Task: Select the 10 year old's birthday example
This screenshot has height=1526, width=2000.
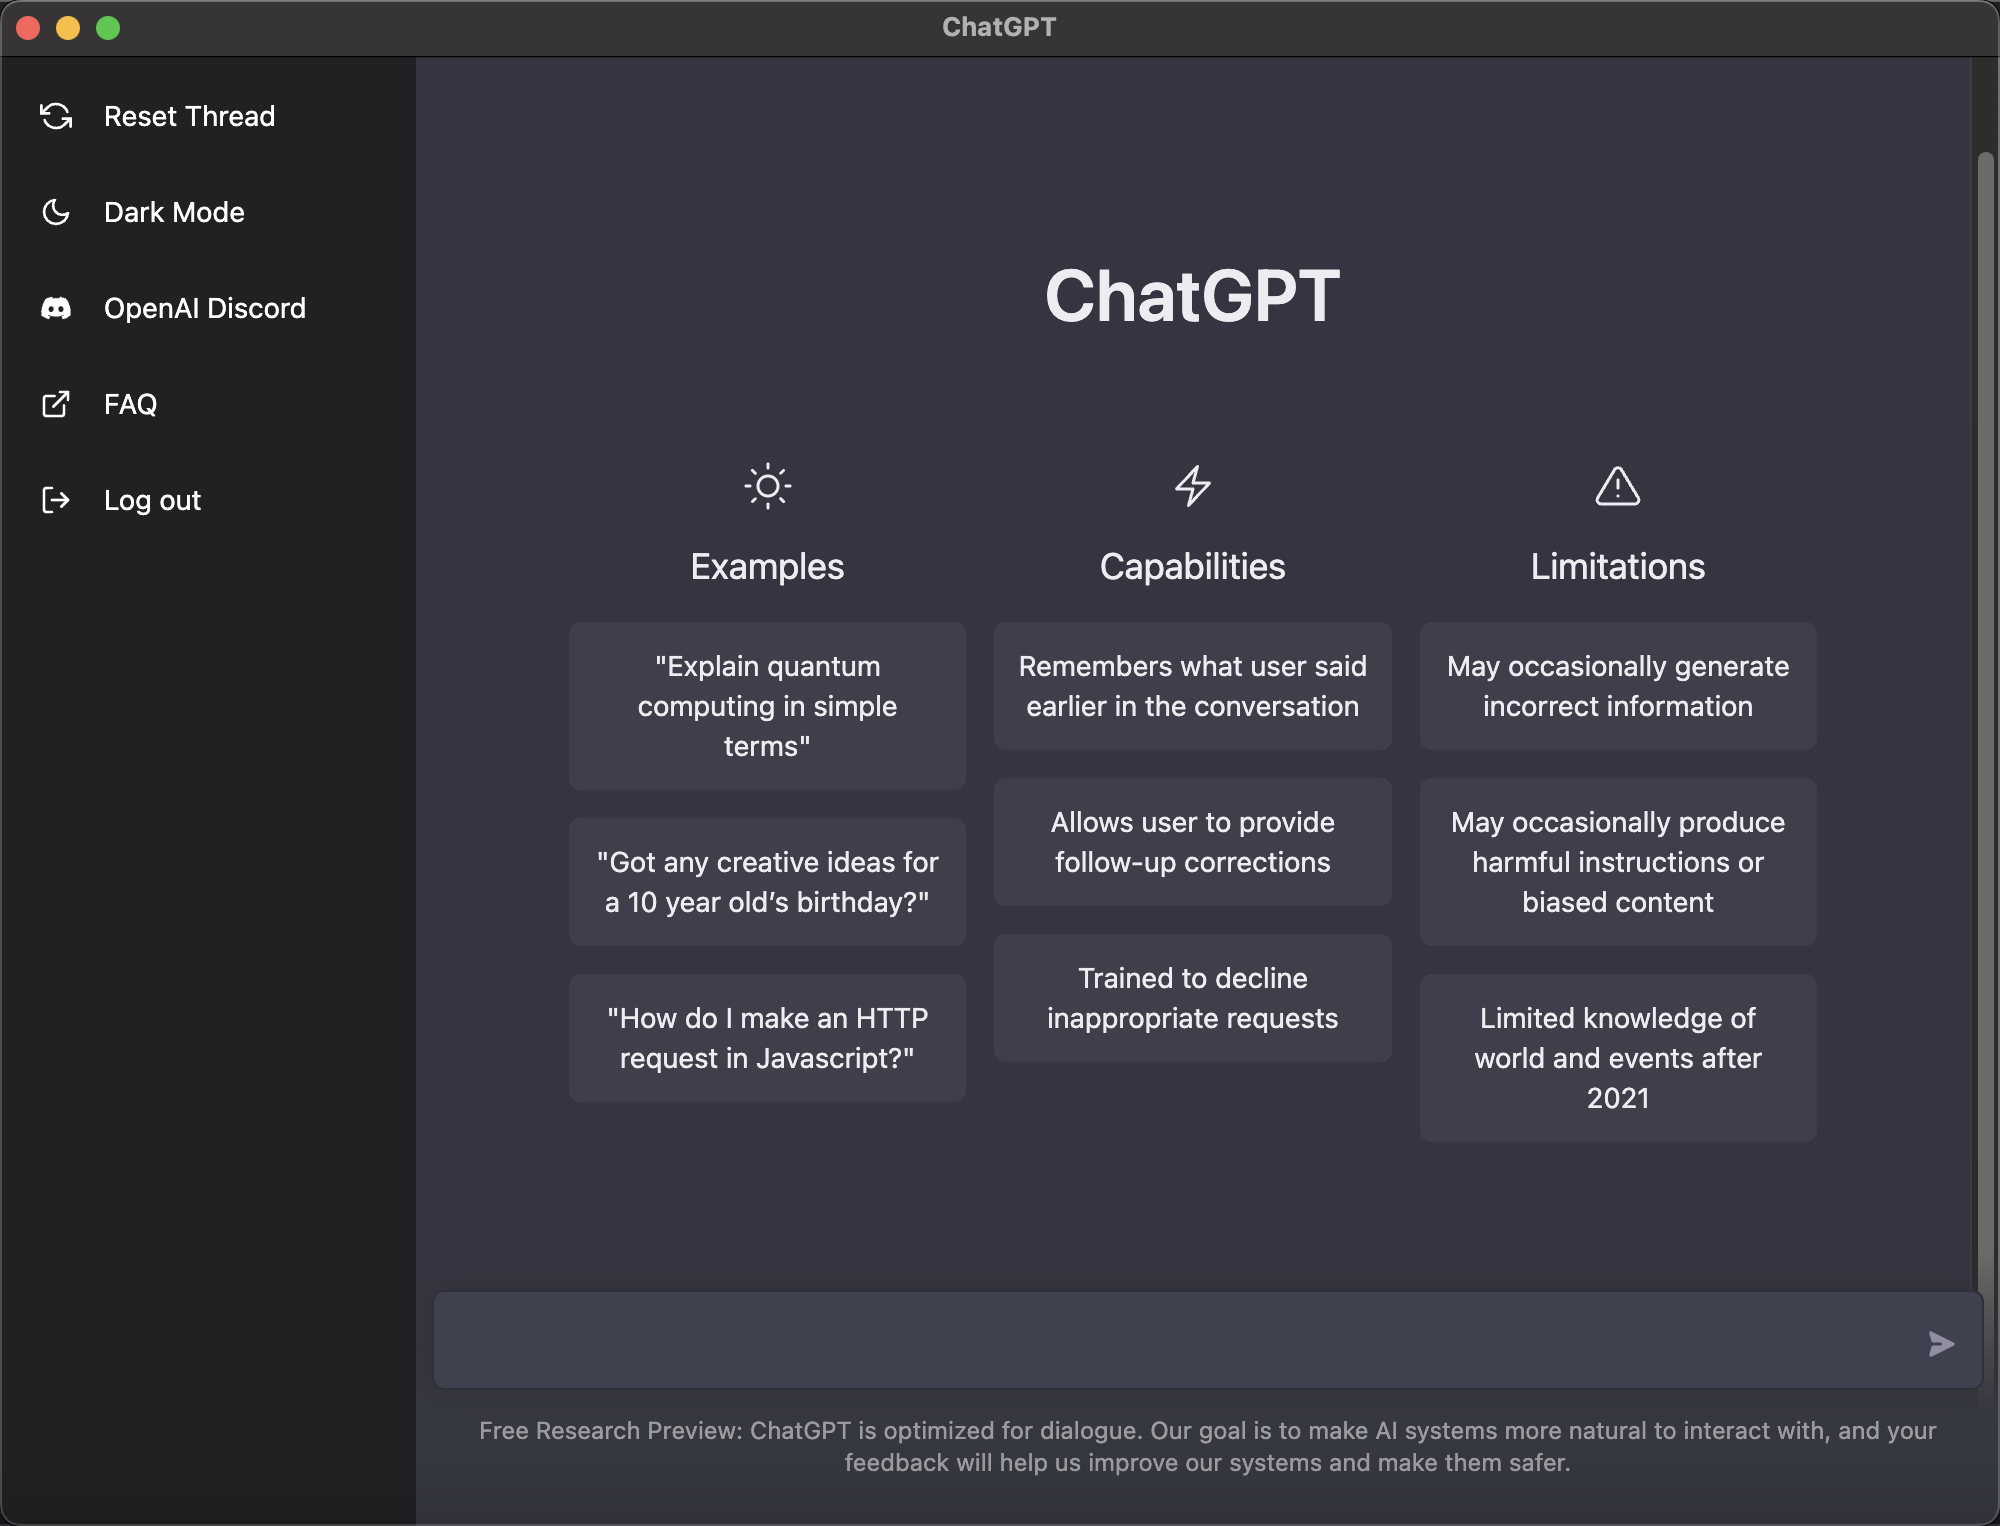Action: pyautogui.click(x=767, y=882)
